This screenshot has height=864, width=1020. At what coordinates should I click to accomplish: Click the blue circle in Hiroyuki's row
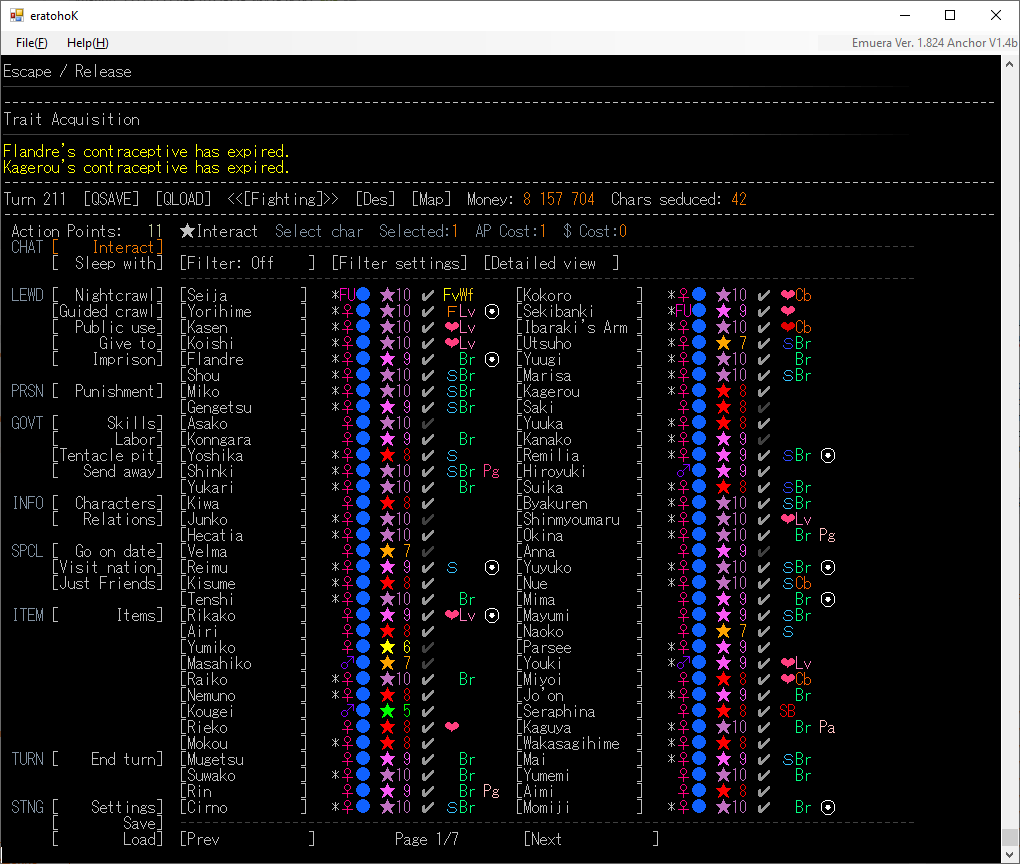(x=699, y=472)
